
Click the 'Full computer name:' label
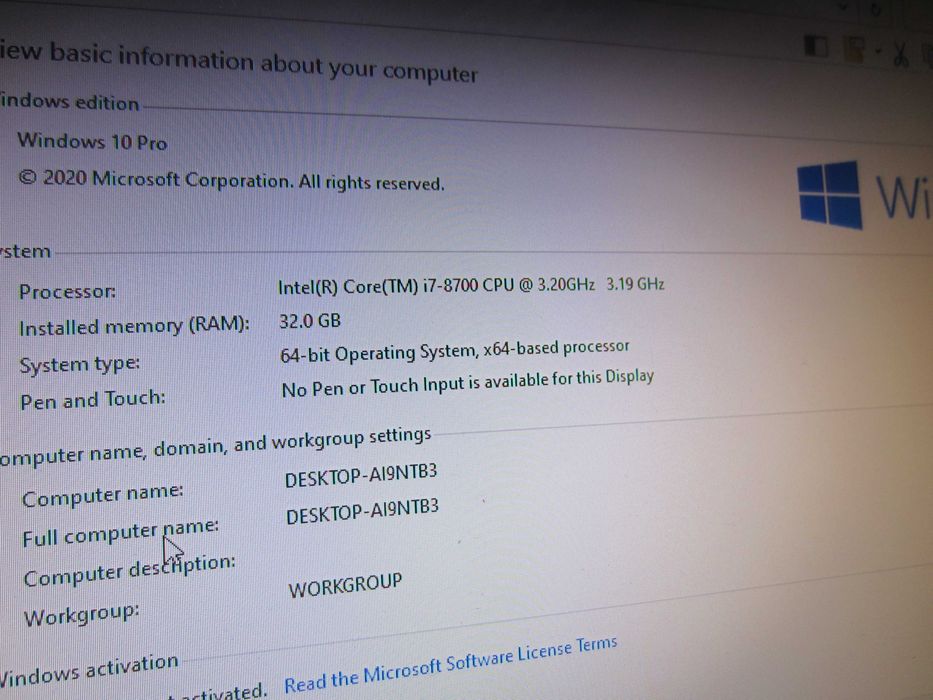pyautogui.click(x=121, y=533)
